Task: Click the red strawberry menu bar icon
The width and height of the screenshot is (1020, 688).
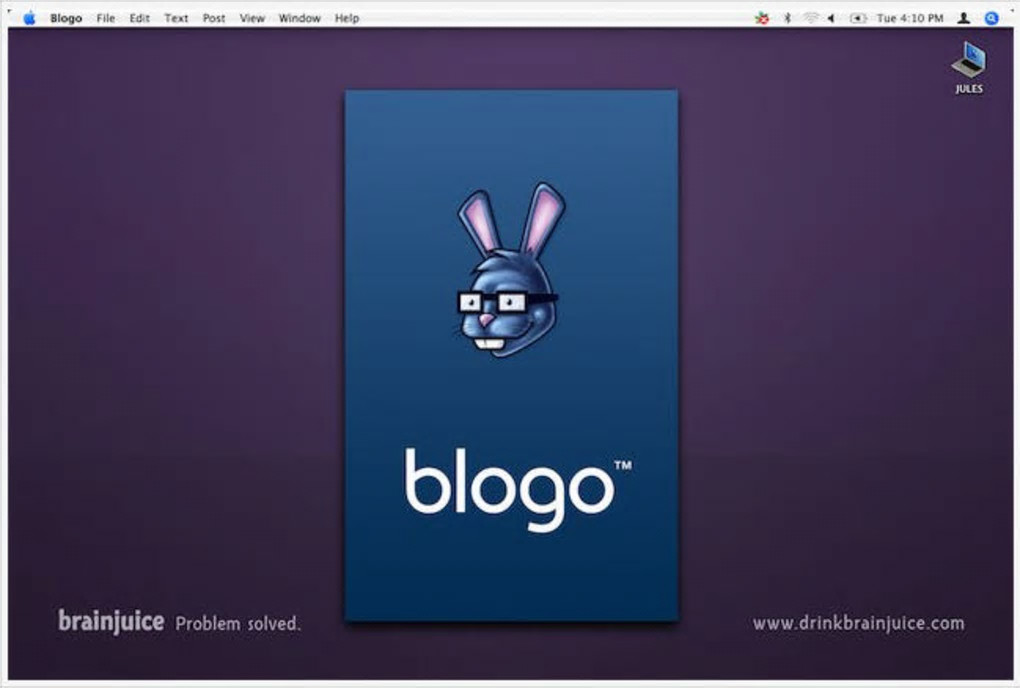Action: 762,18
